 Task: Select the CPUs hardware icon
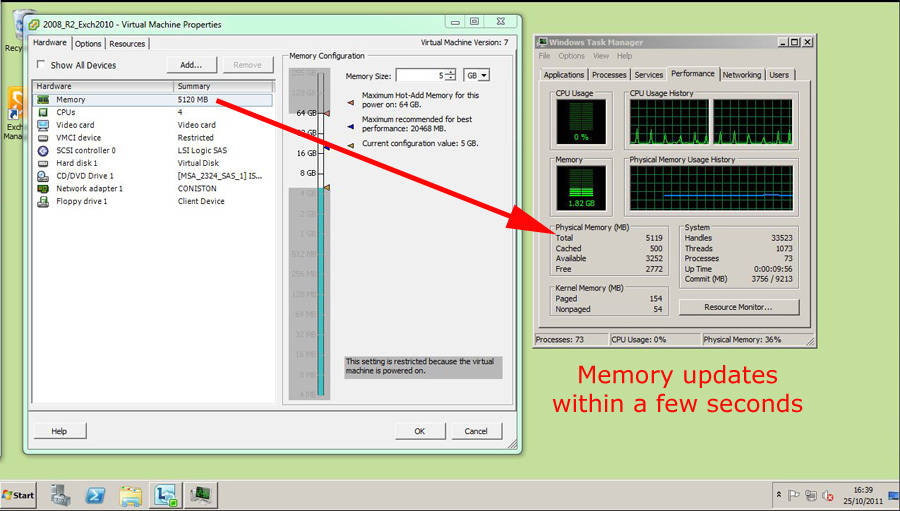point(43,113)
